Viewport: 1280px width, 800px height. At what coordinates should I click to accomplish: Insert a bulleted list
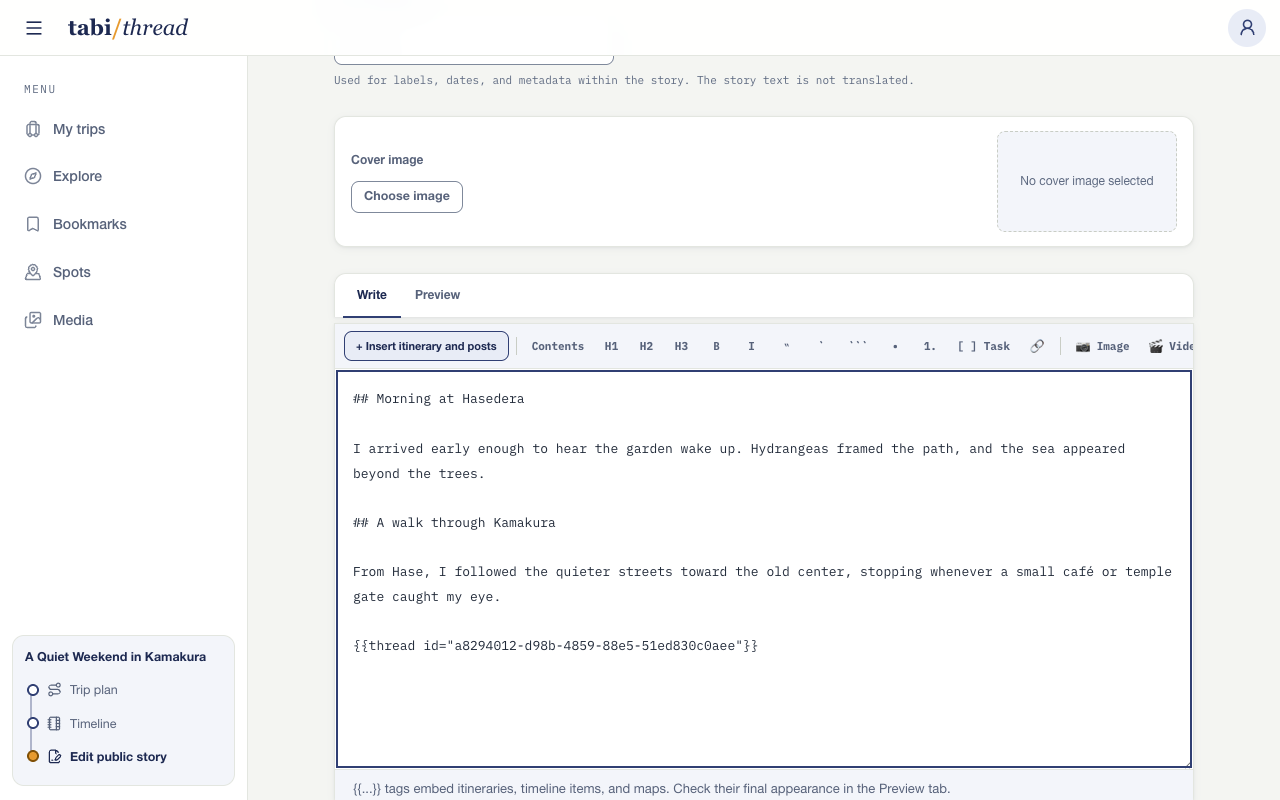[895, 346]
